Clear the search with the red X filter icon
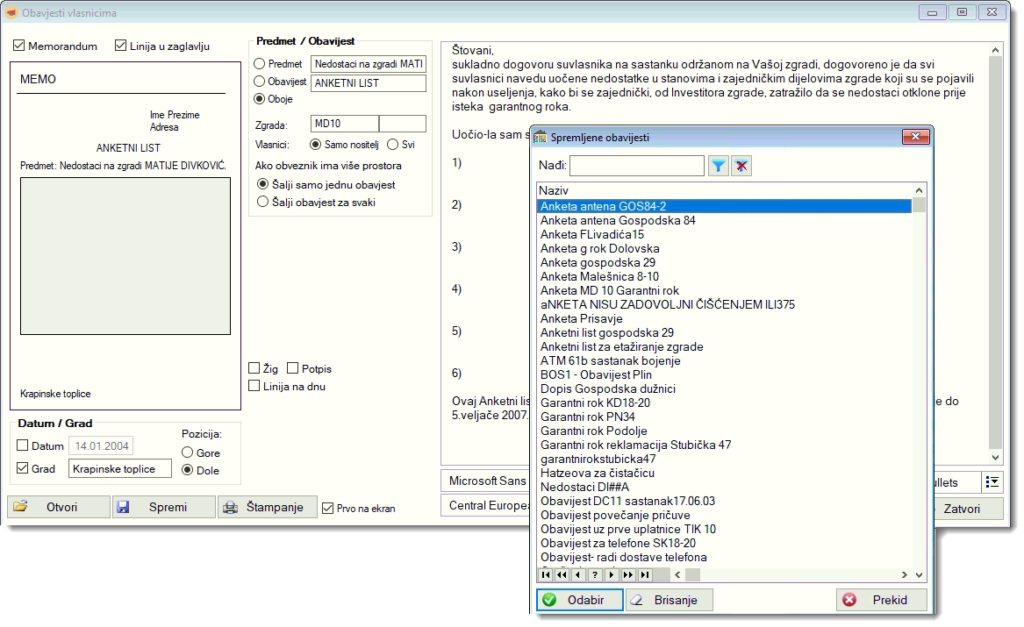The width and height of the screenshot is (1024, 627). coord(741,166)
